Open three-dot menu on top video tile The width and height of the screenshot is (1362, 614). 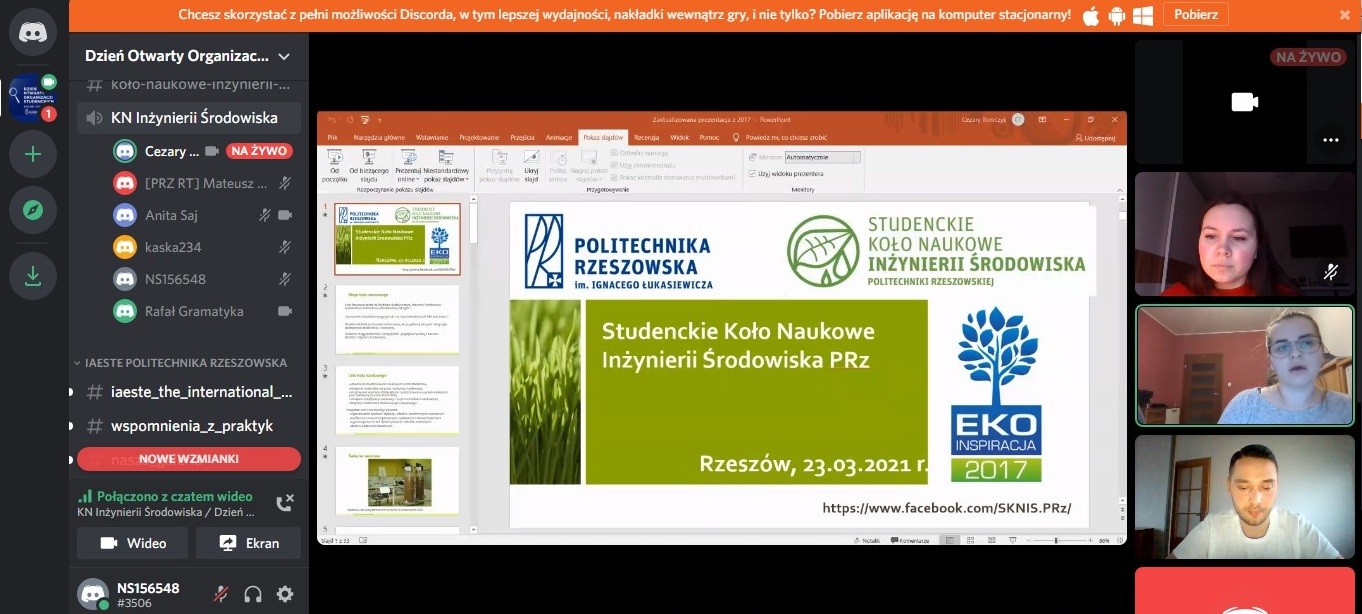click(x=1330, y=141)
